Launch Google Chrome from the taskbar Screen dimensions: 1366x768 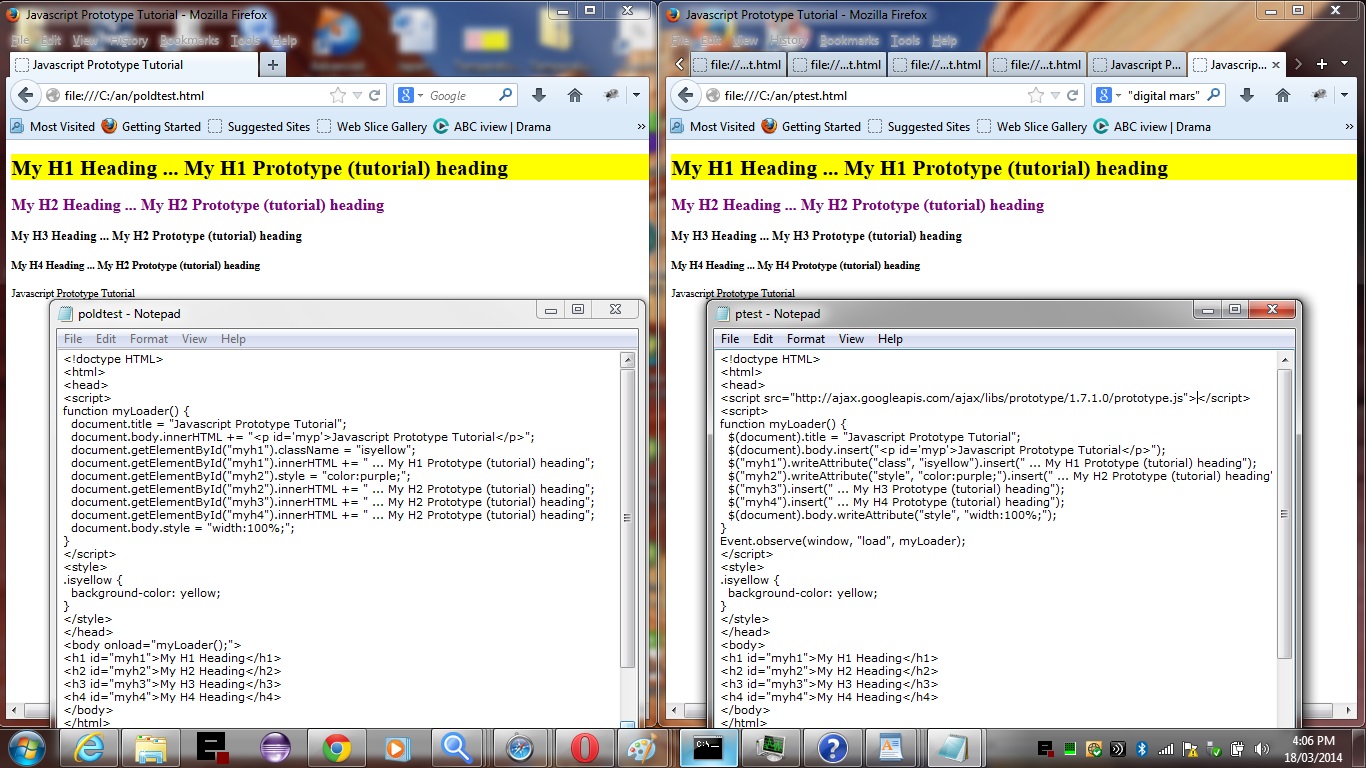click(336, 748)
